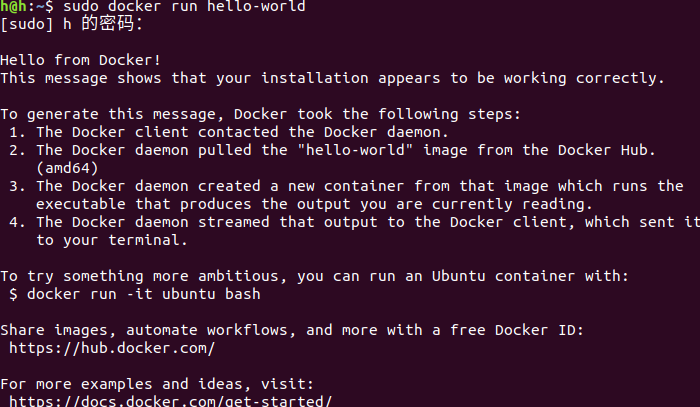Image resolution: width=700 pixels, height=407 pixels.
Task: Click the 'installation appears to be working correctly' text
Action: tap(463, 78)
